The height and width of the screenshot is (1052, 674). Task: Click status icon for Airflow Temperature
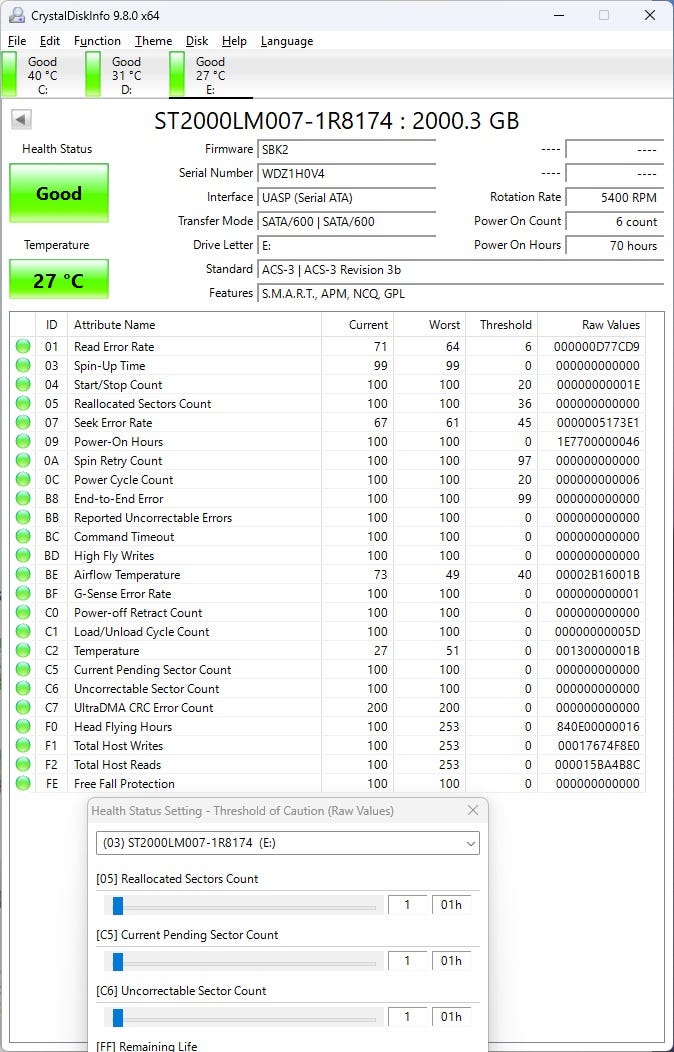23,574
